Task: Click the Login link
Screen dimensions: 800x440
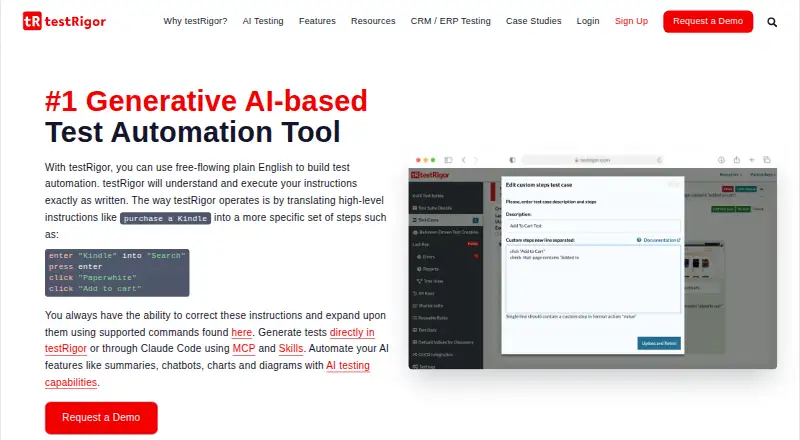Action: point(588,21)
